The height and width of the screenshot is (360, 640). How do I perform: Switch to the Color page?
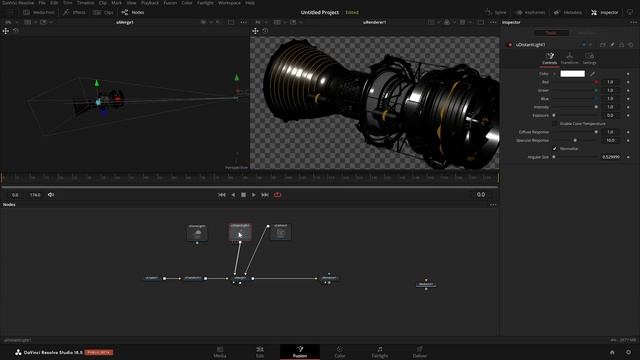pos(340,352)
